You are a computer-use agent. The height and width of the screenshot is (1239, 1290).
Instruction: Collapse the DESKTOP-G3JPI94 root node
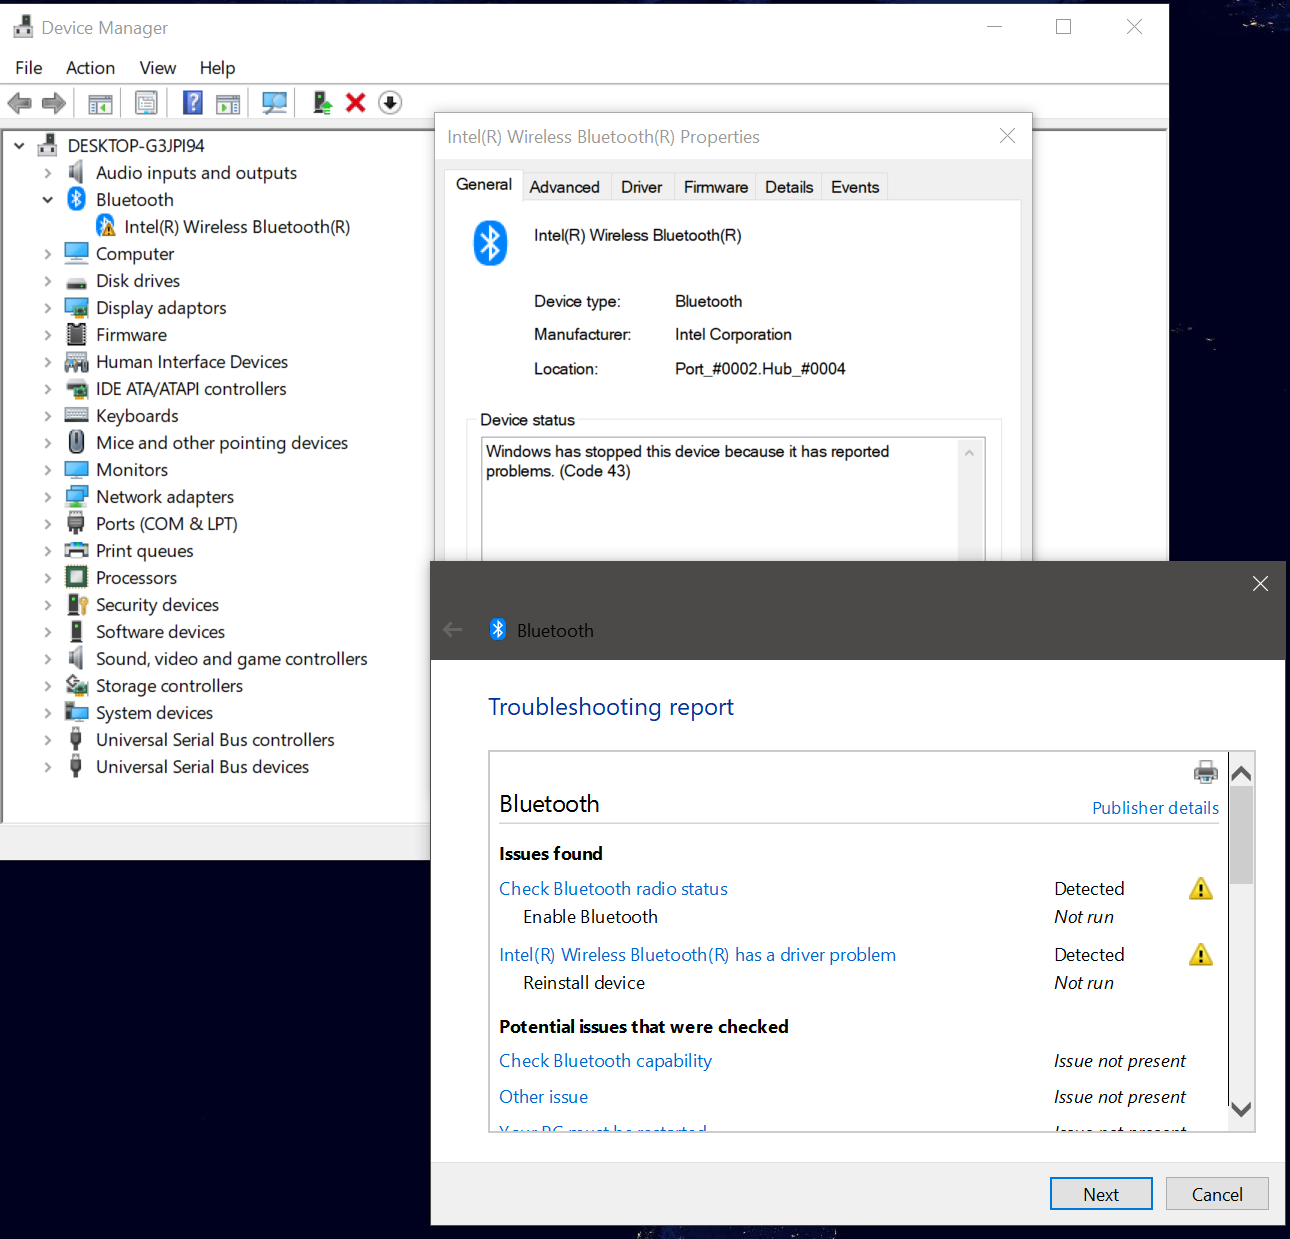[x=19, y=146]
